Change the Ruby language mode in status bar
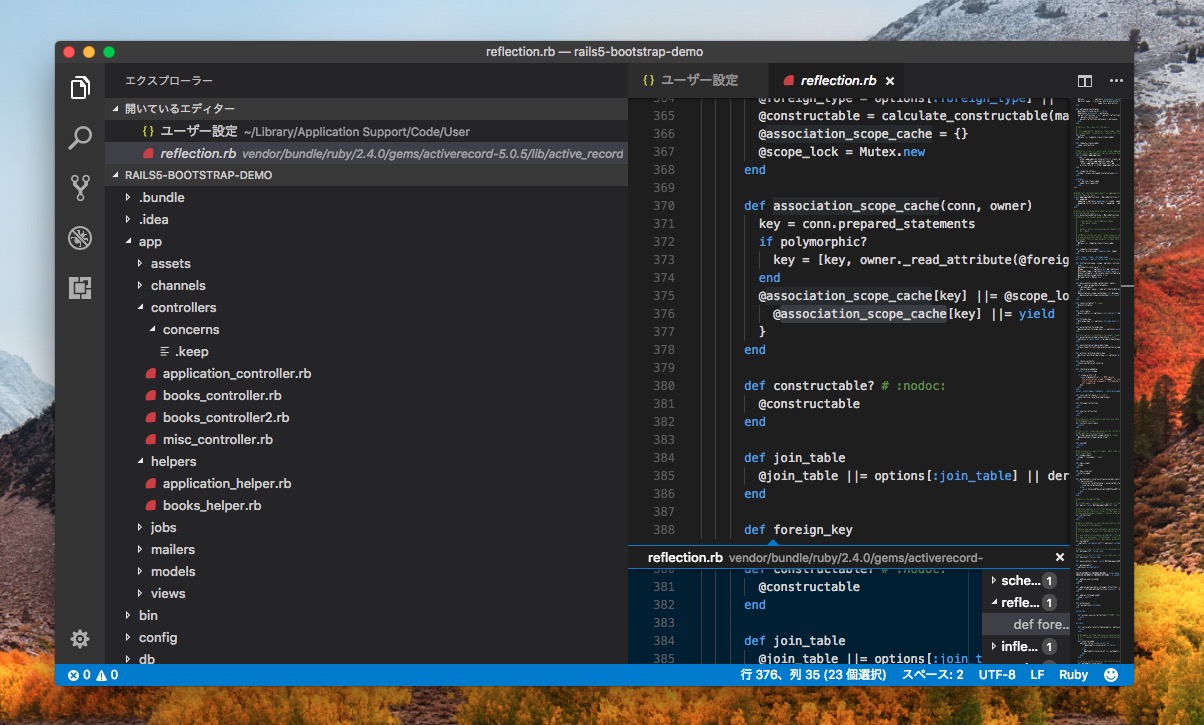Screen dimensions: 1204x725 click(x=1073, y=675)
